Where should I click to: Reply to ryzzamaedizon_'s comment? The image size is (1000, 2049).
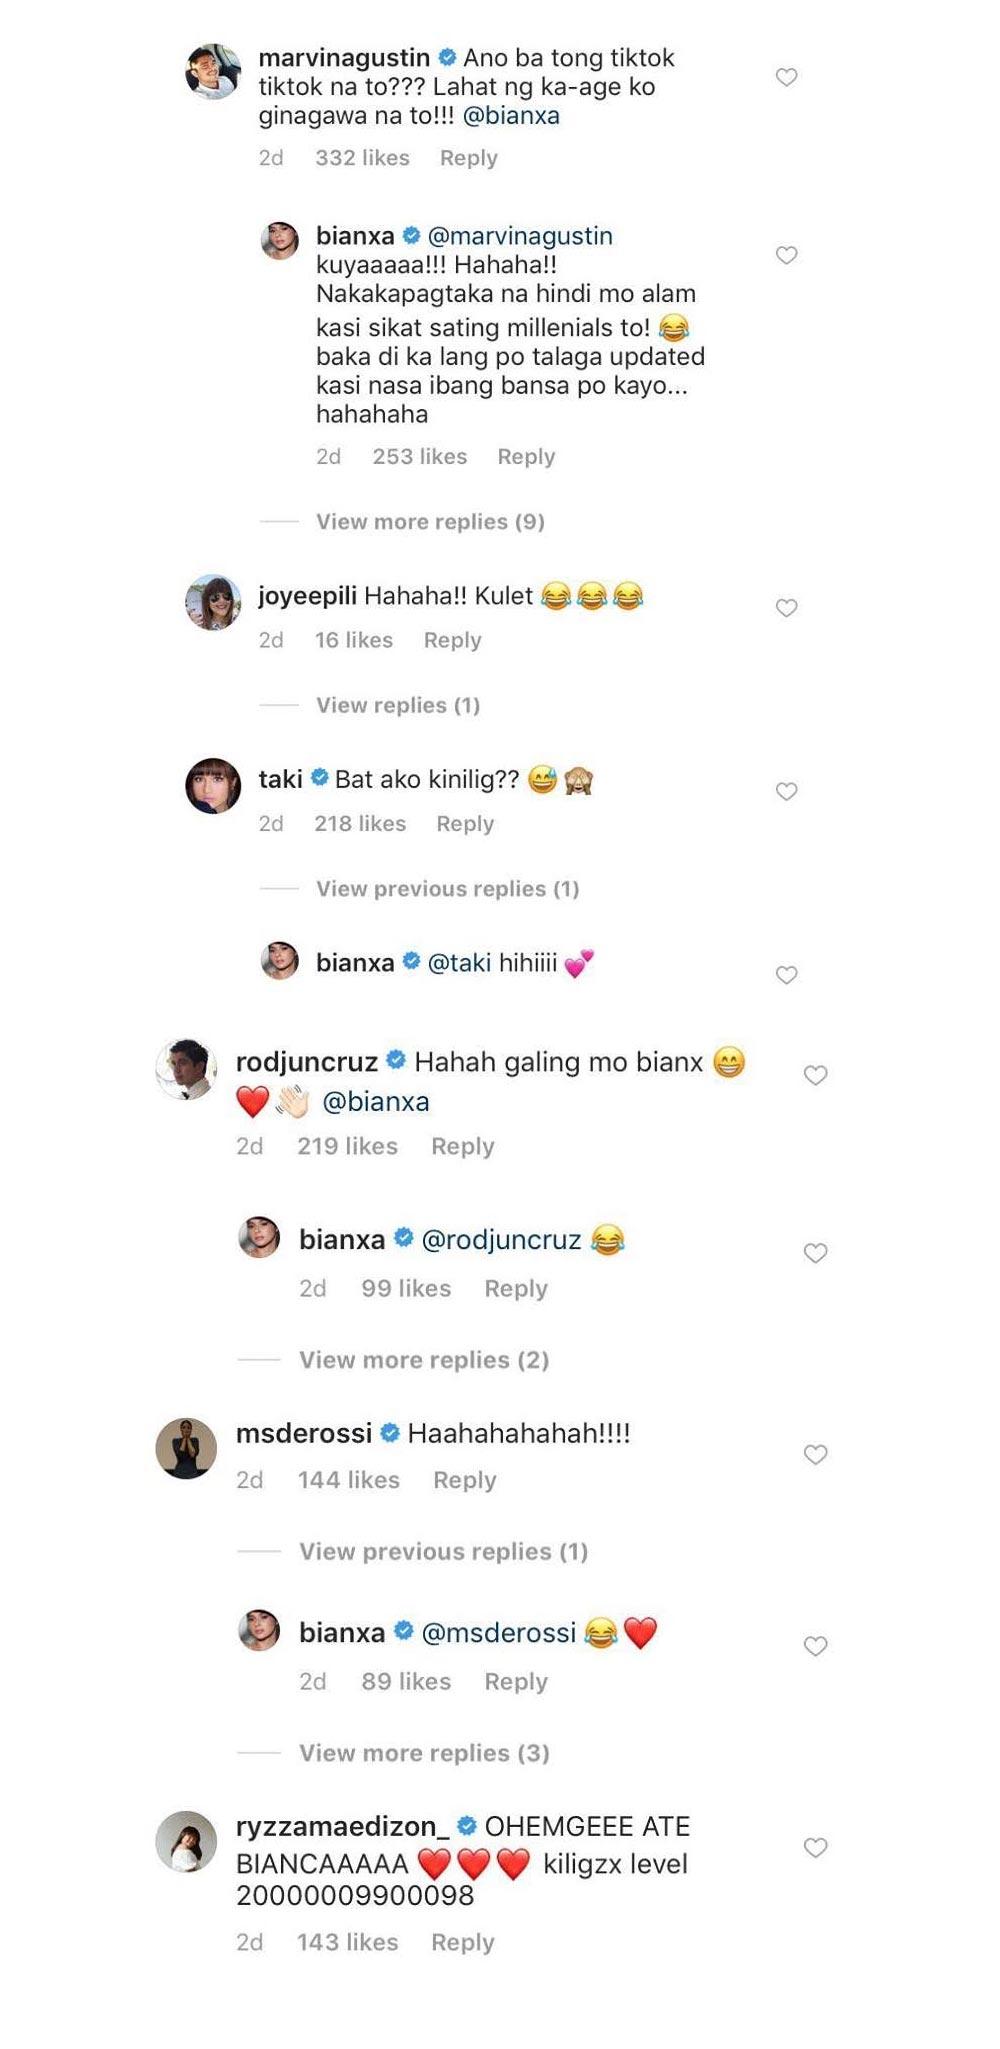(x=462, y=1942)
